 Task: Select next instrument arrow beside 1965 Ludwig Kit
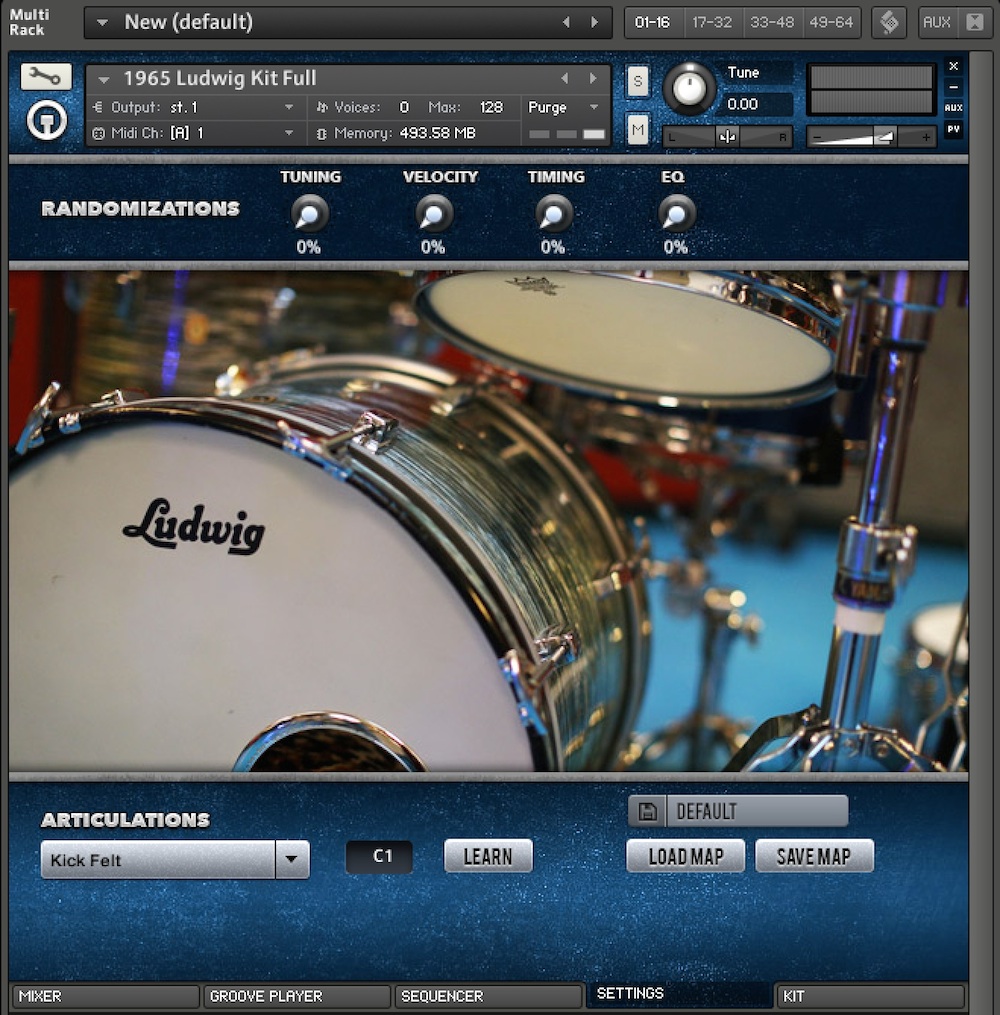tap(594, 78)
